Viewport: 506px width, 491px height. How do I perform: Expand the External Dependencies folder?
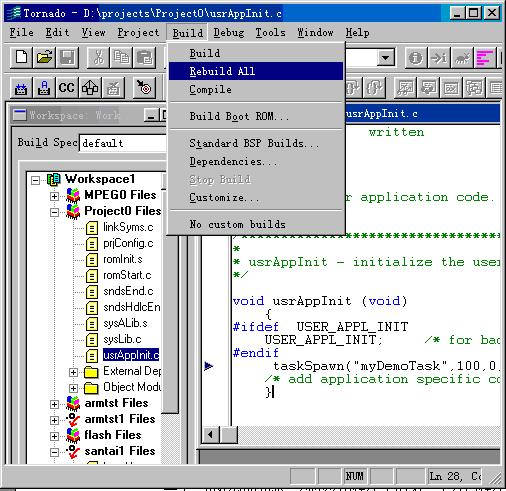coord(73,372)
